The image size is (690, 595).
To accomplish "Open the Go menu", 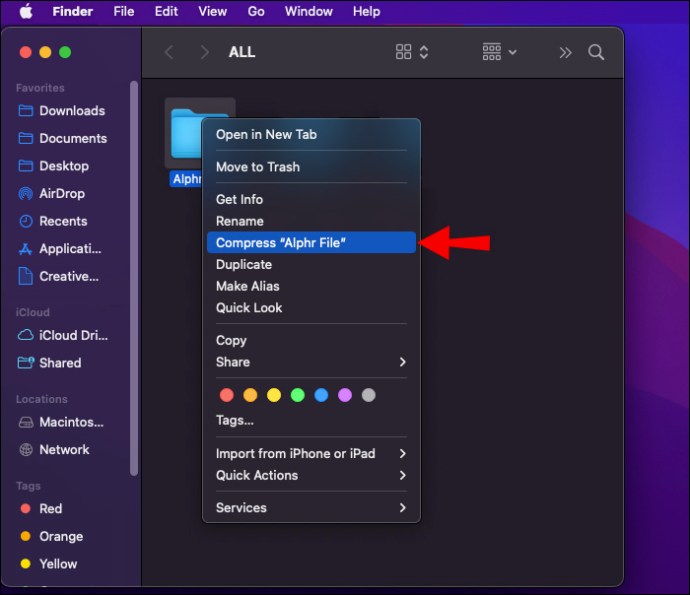I will pos(256,11).
